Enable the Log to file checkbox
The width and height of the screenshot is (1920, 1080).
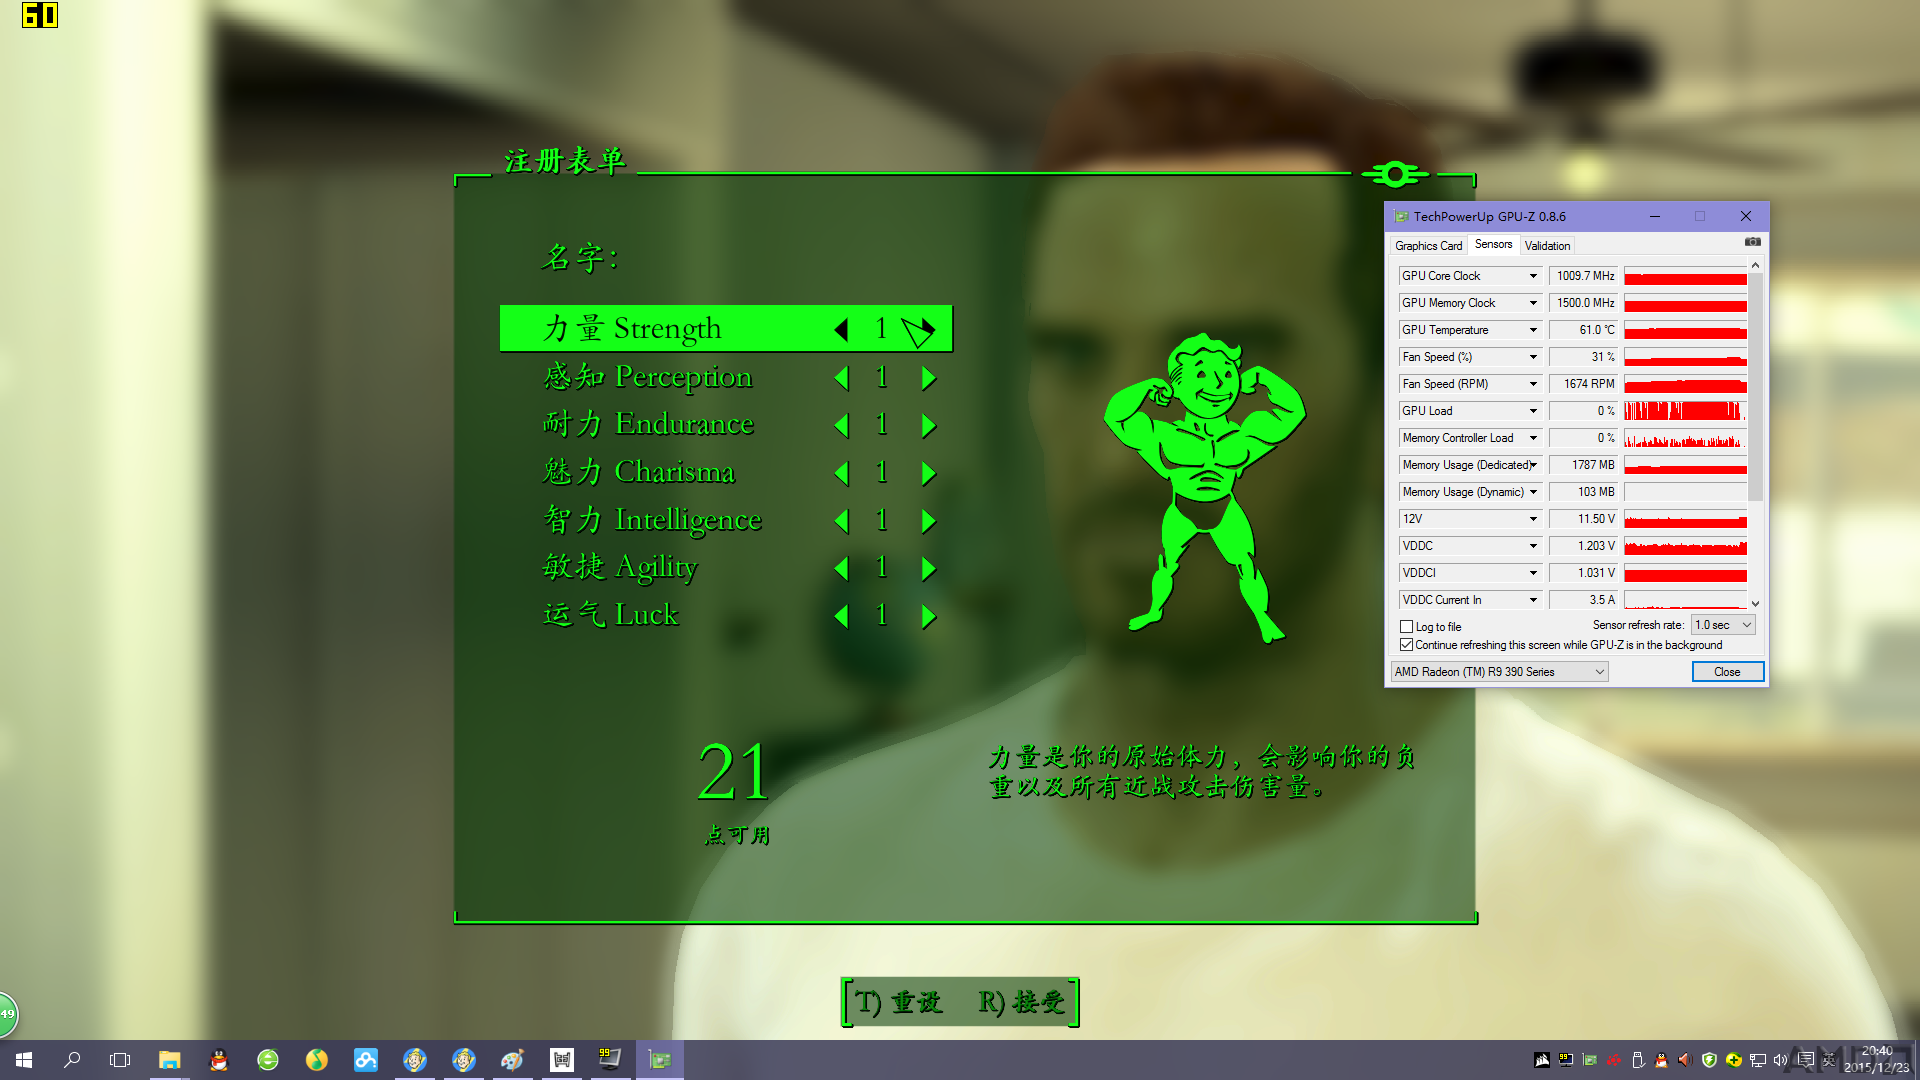tap(1406, 627)
